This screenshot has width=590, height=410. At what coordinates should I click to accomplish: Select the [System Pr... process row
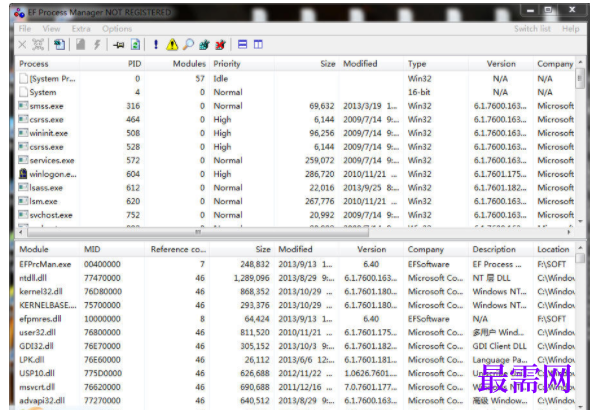[295, 79]
